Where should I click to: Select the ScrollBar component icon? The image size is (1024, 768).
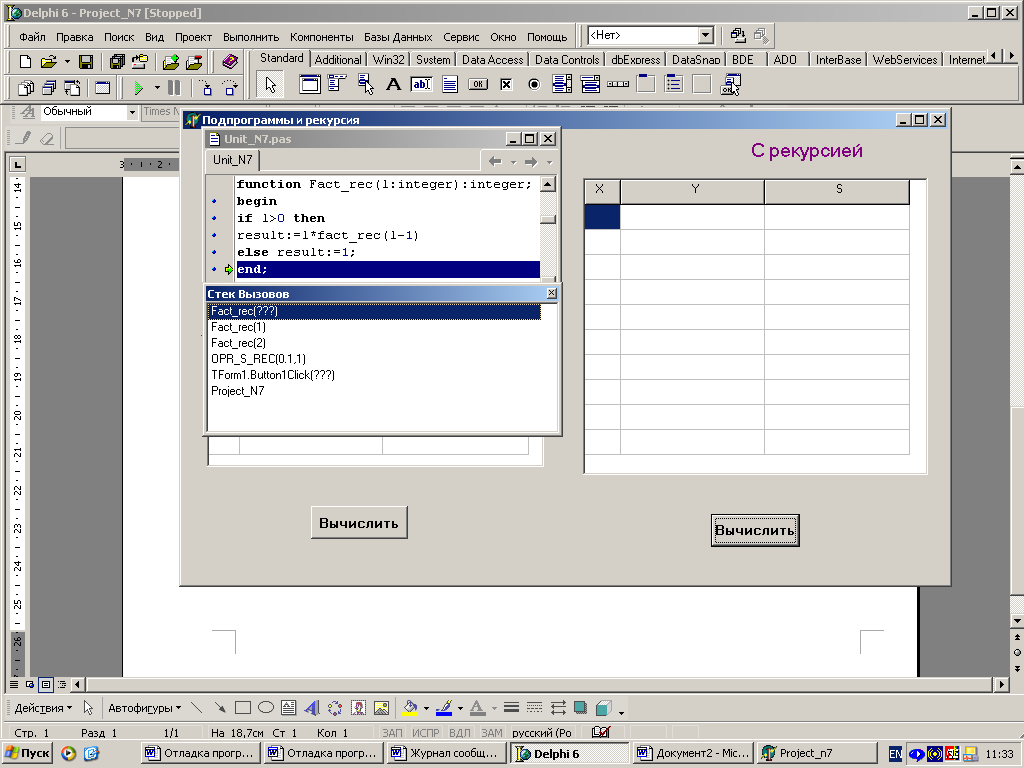(x=618, y=84)
